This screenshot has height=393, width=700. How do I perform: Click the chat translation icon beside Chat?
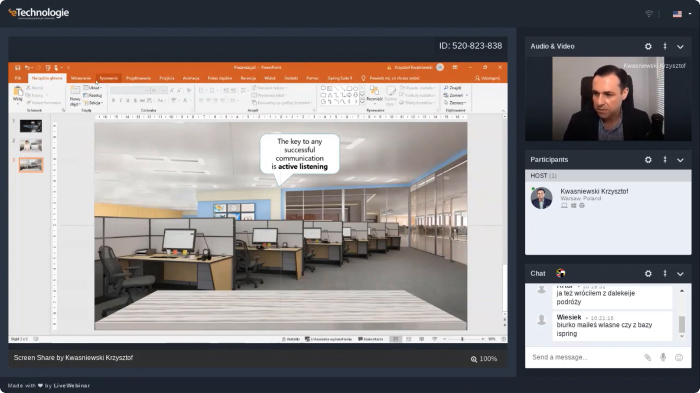pos(561,273)
